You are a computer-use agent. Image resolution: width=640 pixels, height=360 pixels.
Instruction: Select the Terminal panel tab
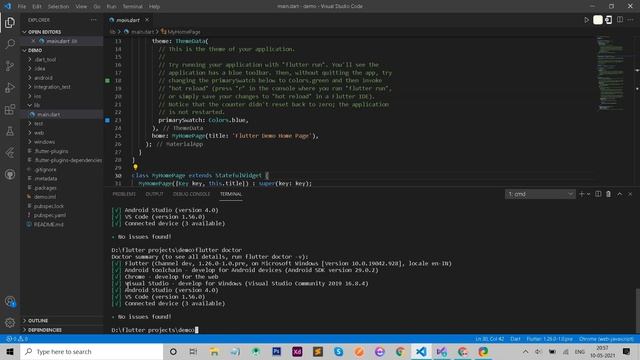click(x=231, y=194)
